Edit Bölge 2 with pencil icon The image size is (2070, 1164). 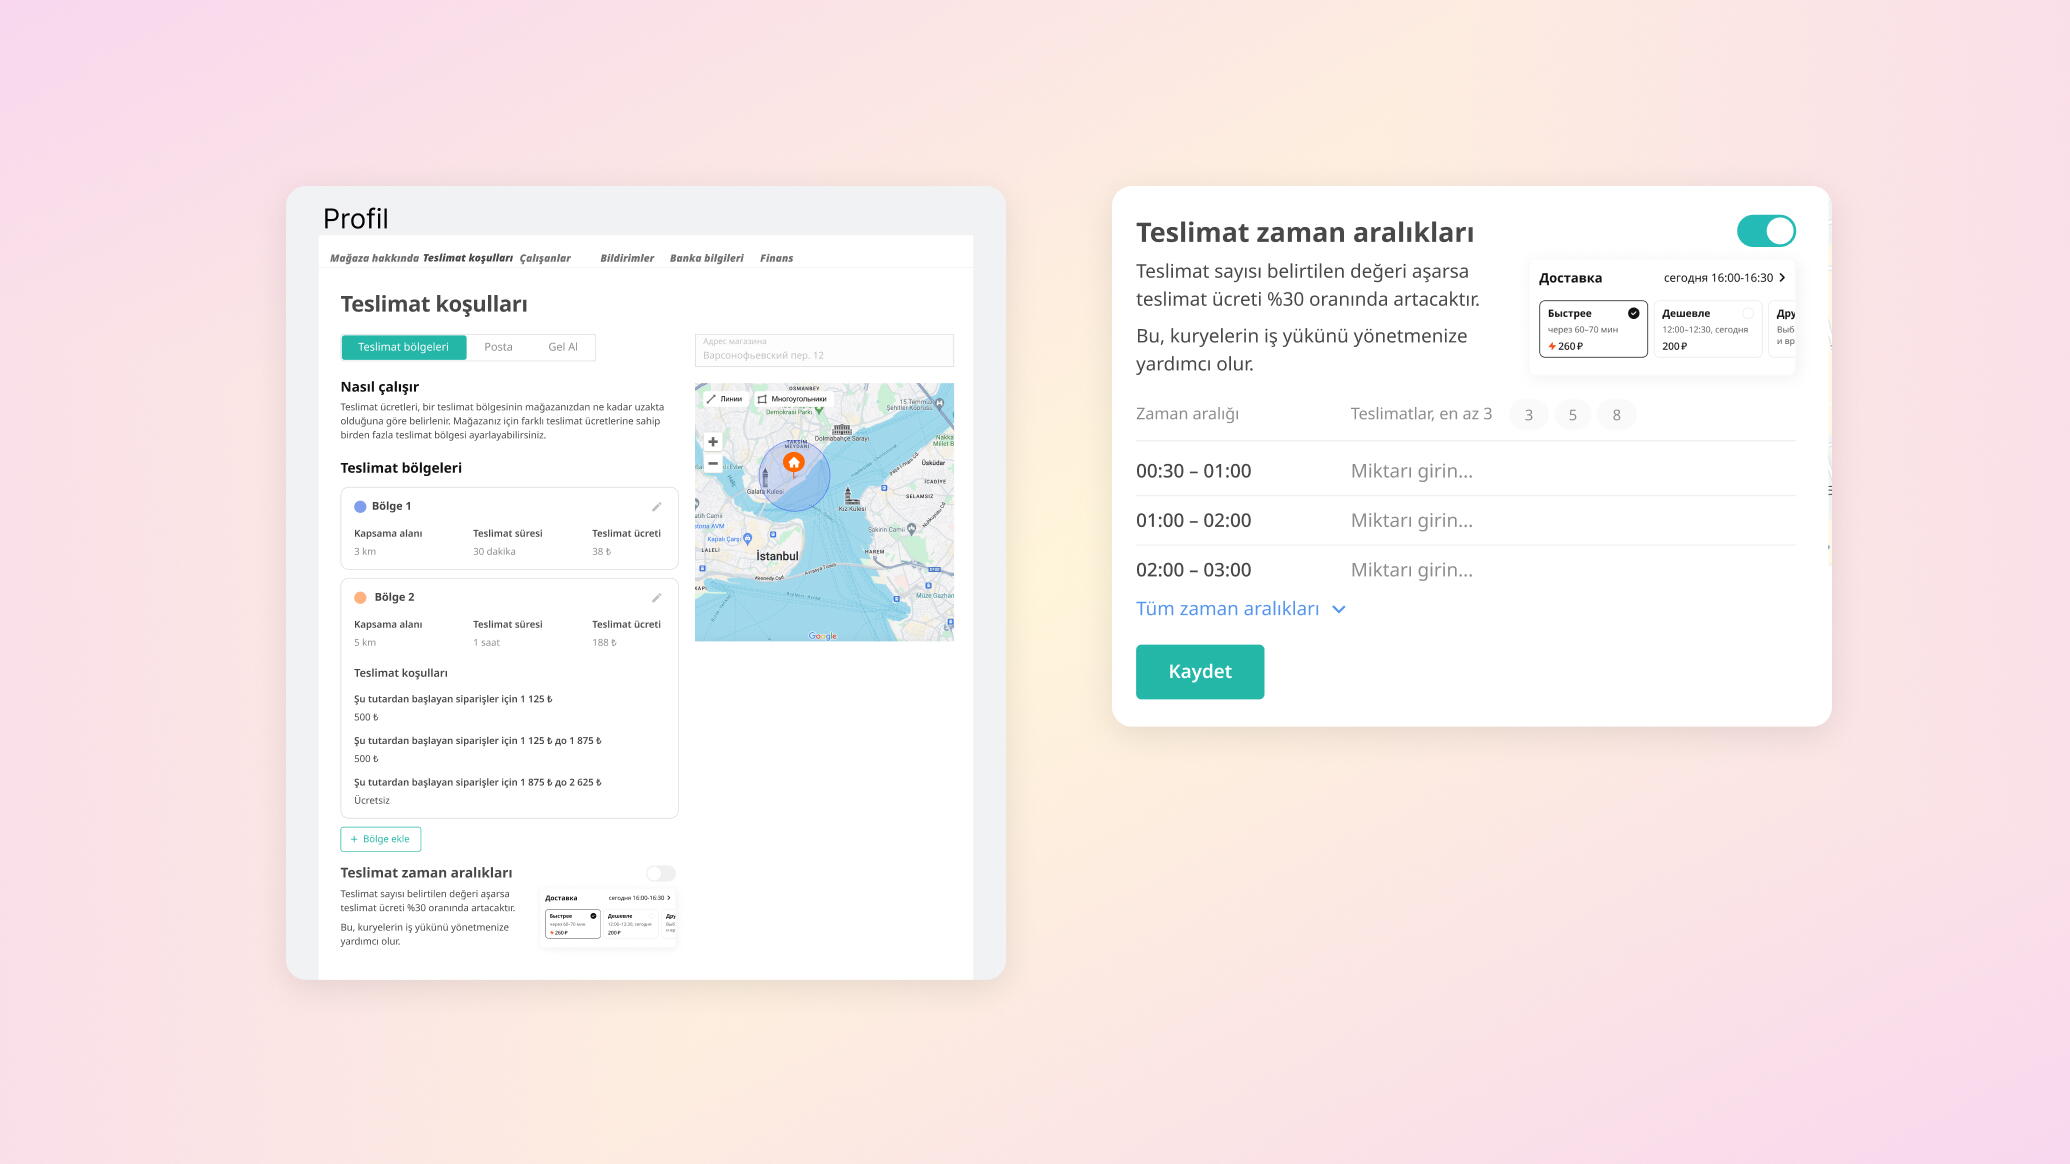(x=657, y=598)
